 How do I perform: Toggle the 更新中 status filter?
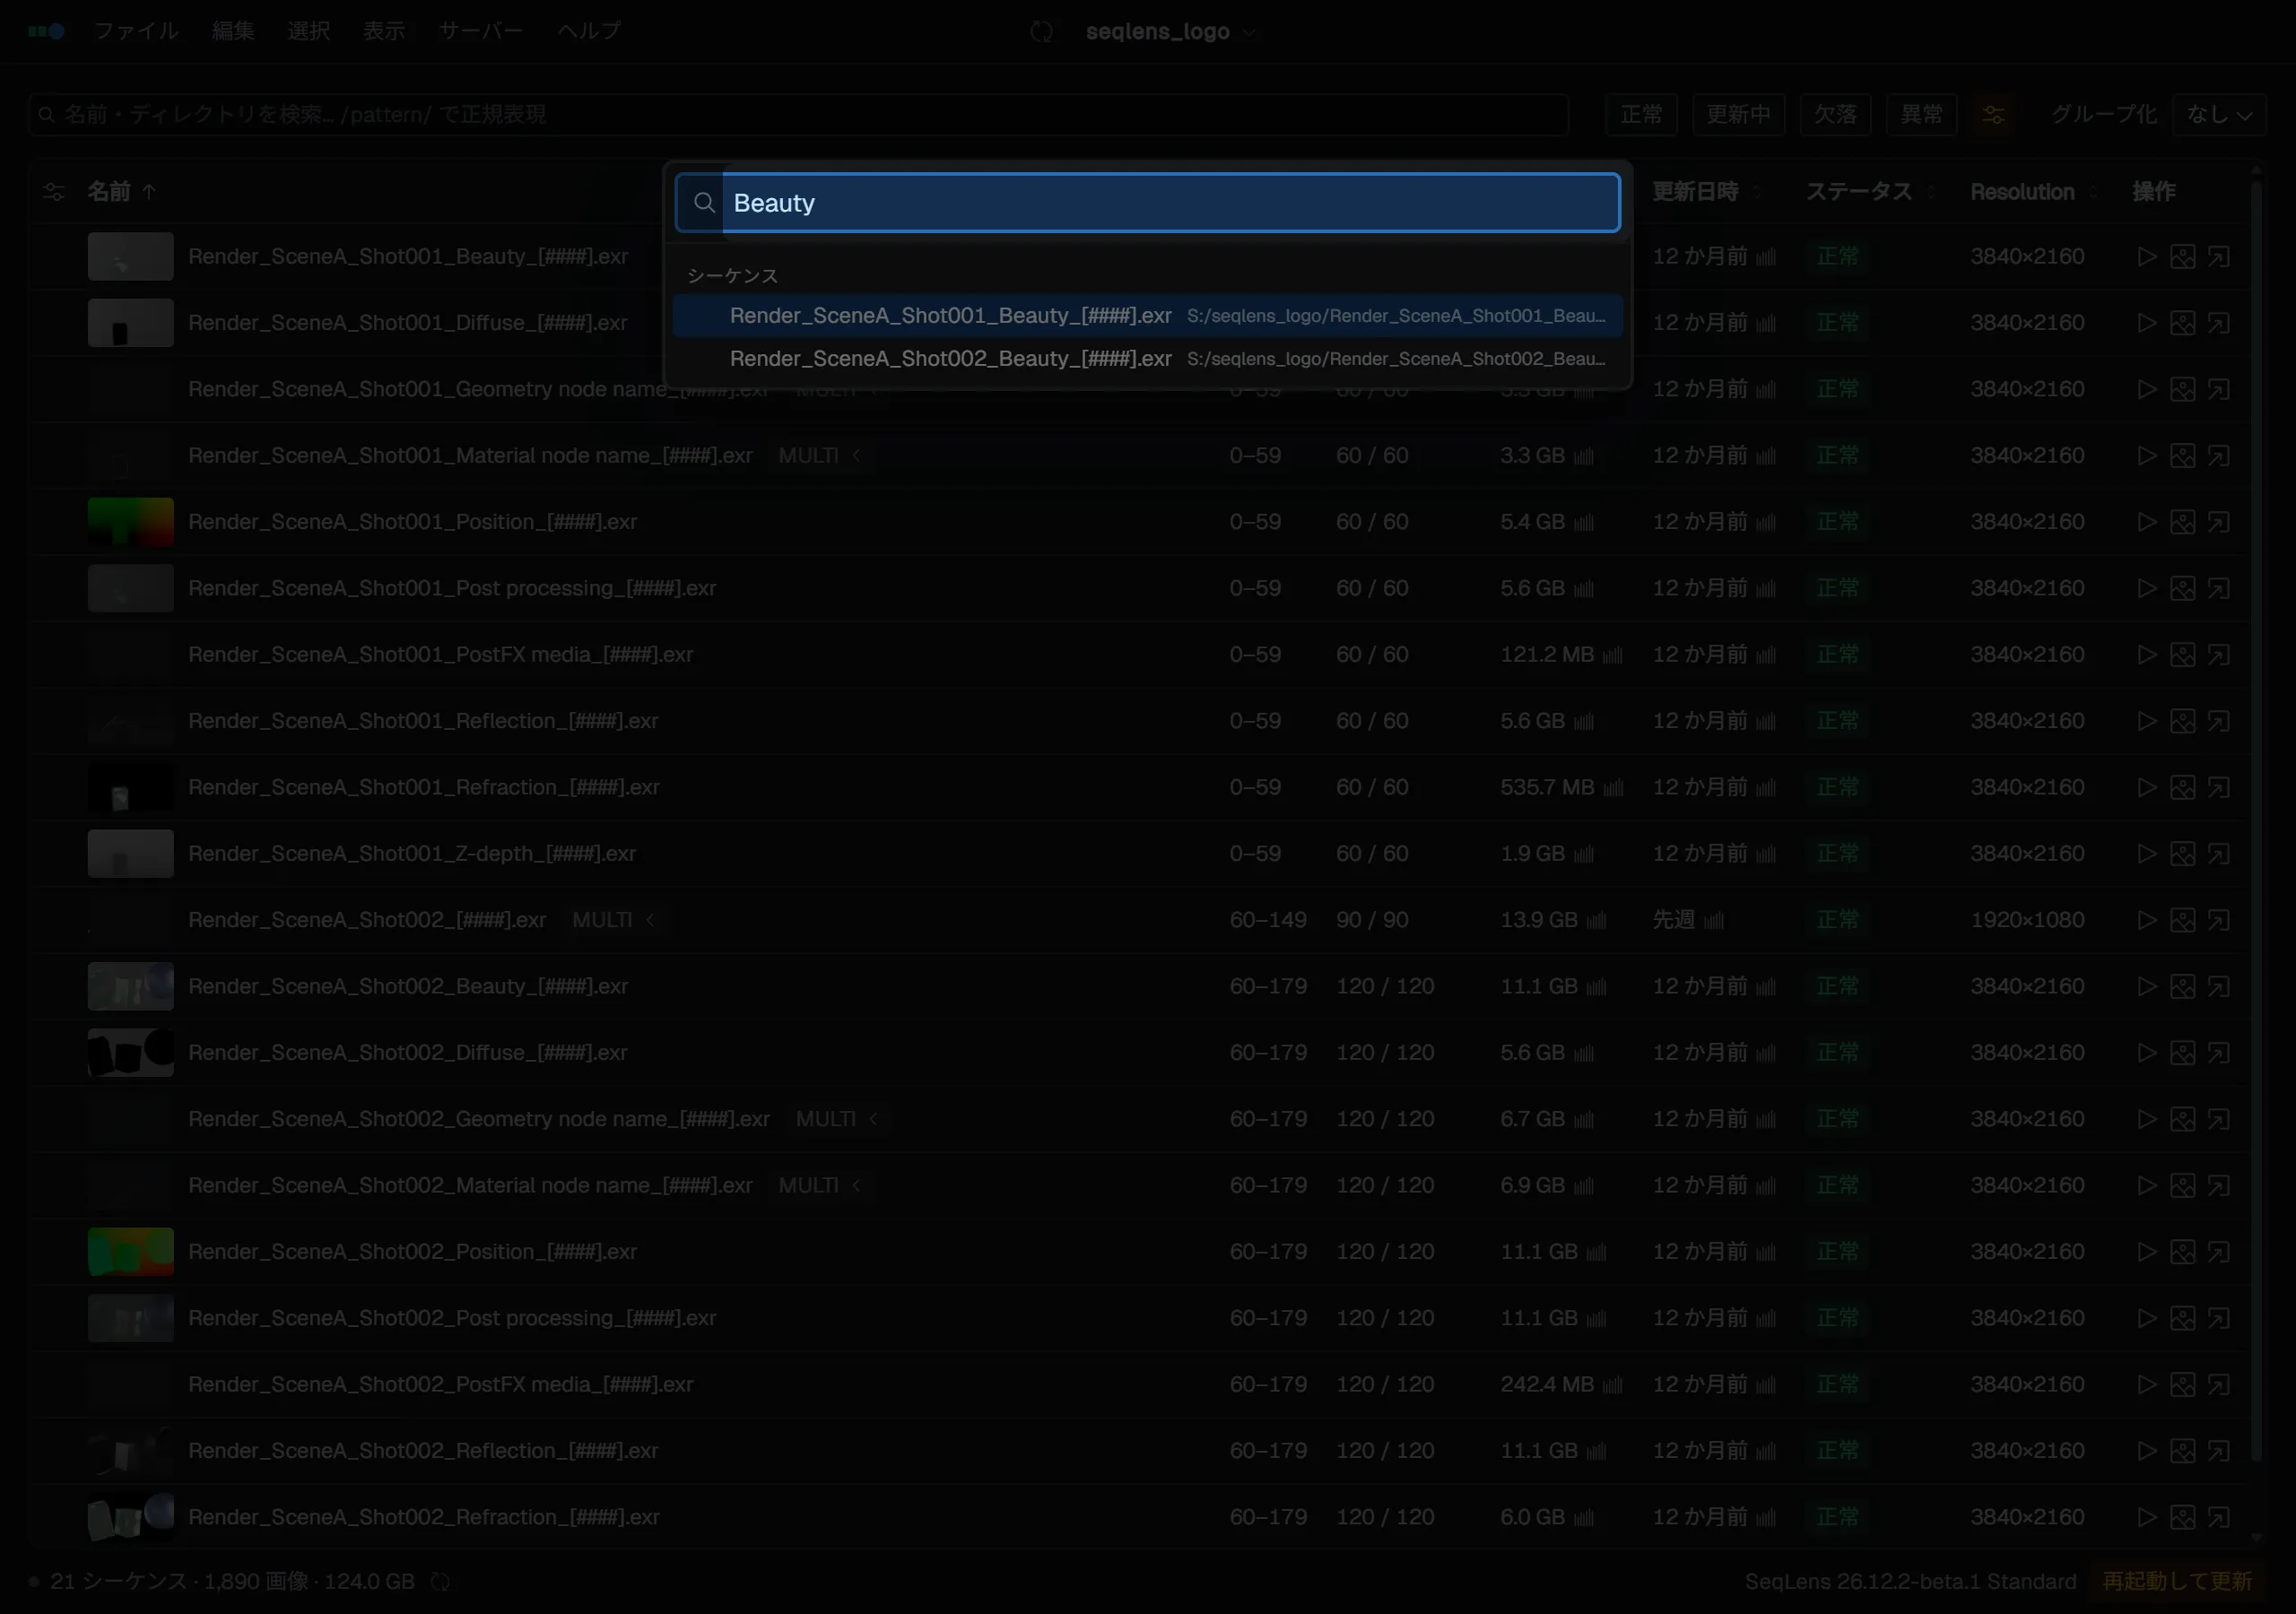point(1738,115)
